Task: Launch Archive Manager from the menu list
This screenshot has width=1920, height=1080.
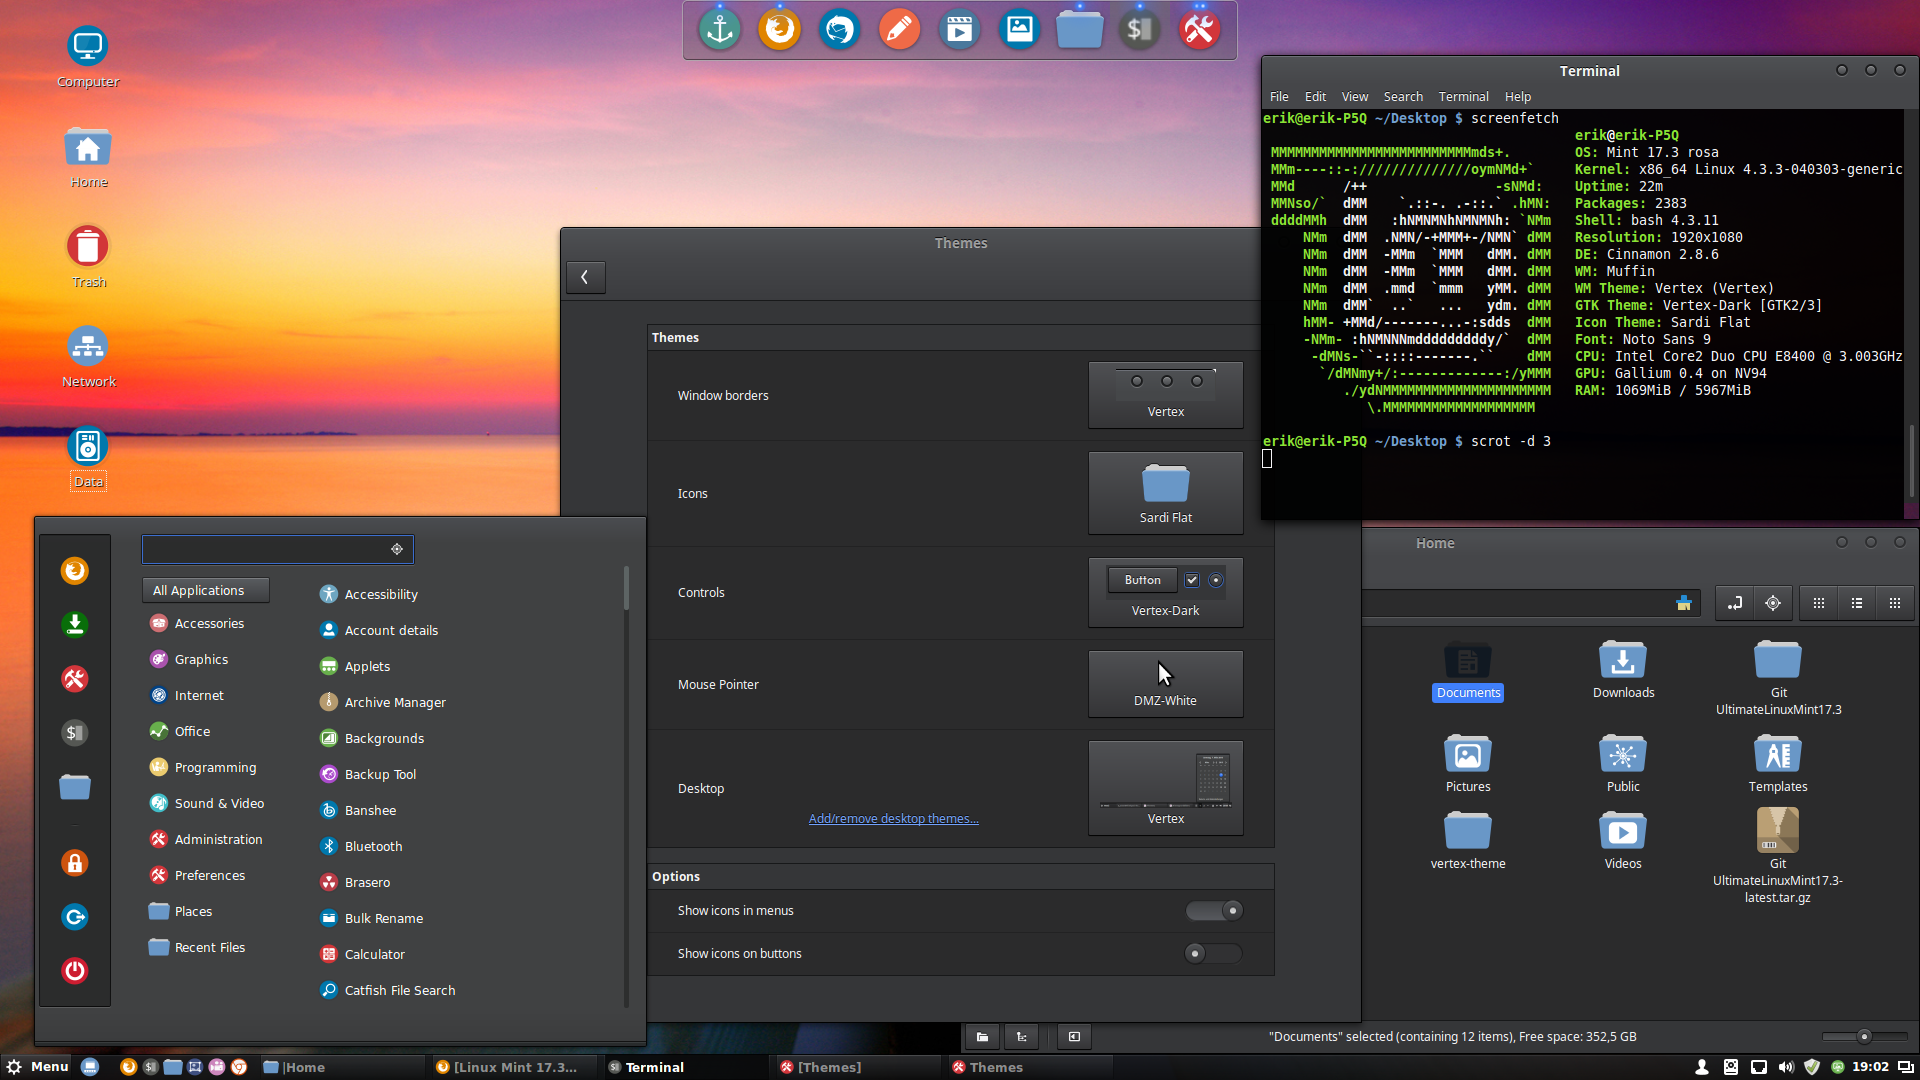Action: tap(383, 703)
